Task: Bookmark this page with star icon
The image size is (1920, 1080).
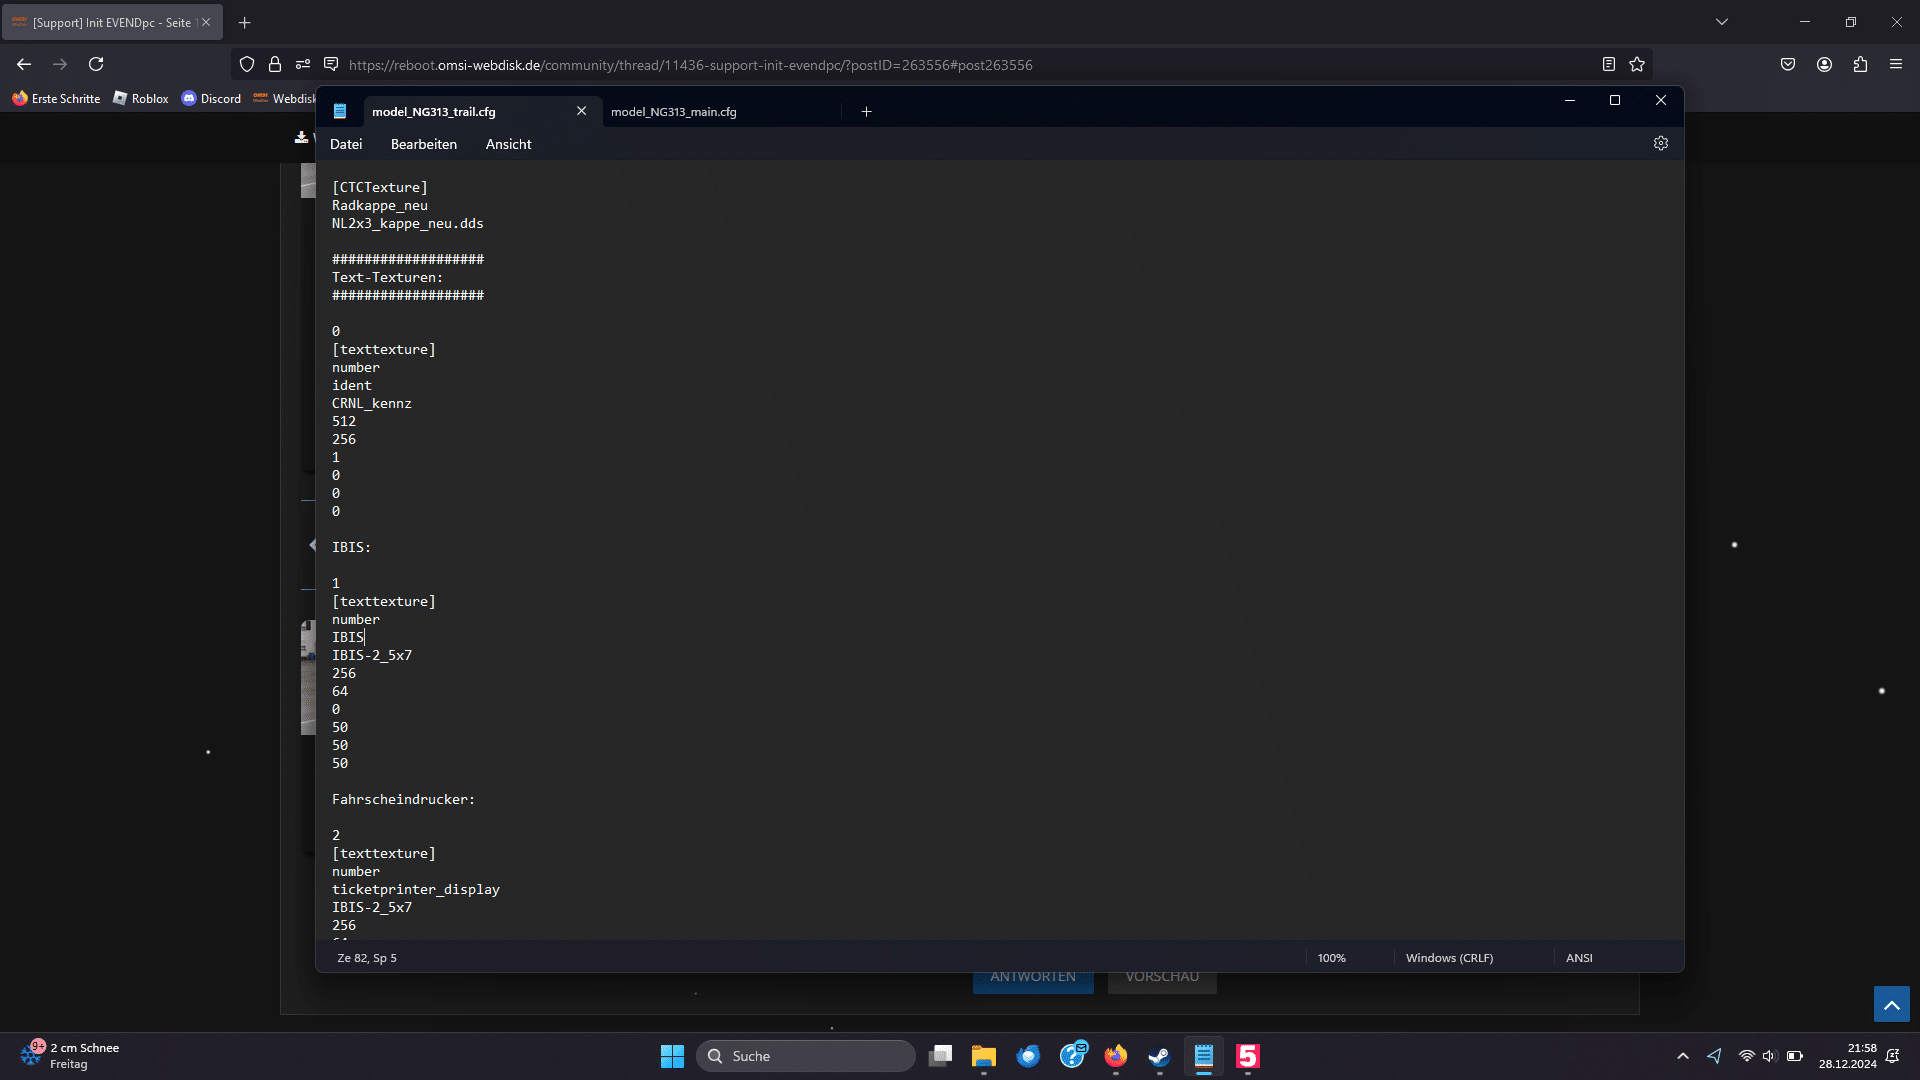Action: pos(1637,64)
